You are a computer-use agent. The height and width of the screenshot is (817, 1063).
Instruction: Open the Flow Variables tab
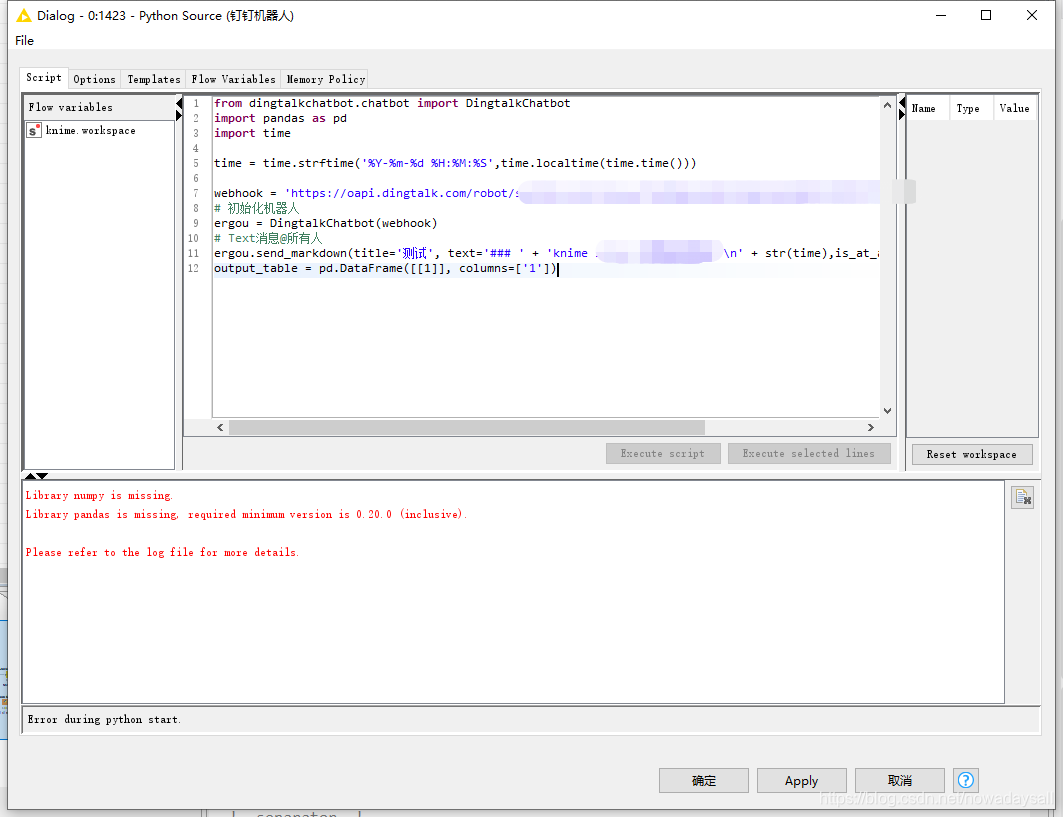(x=233, y=79)
